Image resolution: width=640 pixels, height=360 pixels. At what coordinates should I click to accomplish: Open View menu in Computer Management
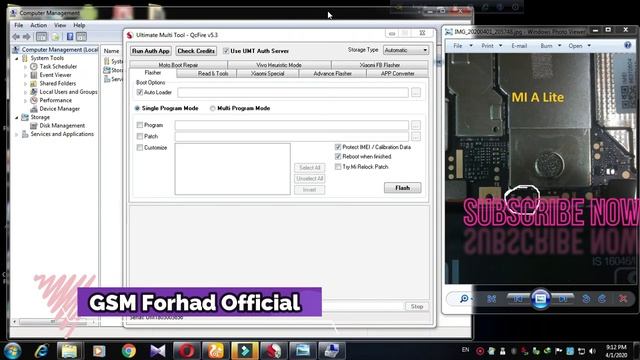tap(60, 25)
